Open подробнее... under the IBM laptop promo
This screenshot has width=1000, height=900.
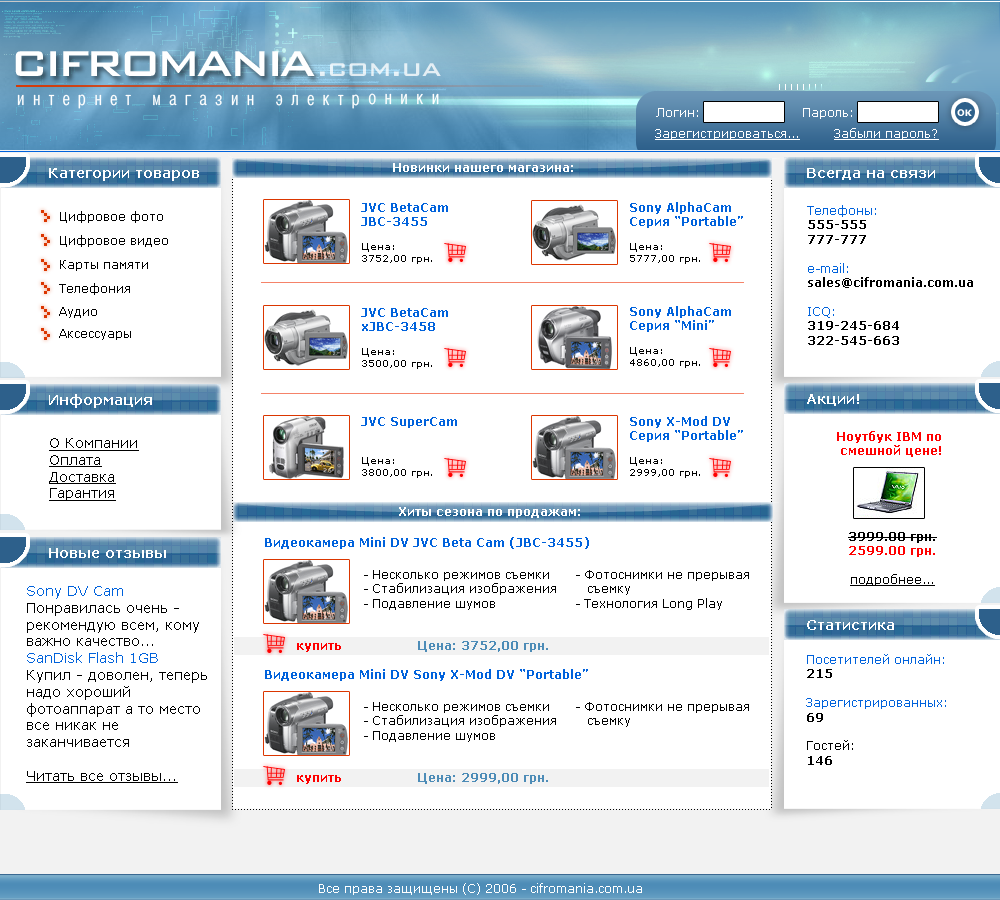(890, 580)
